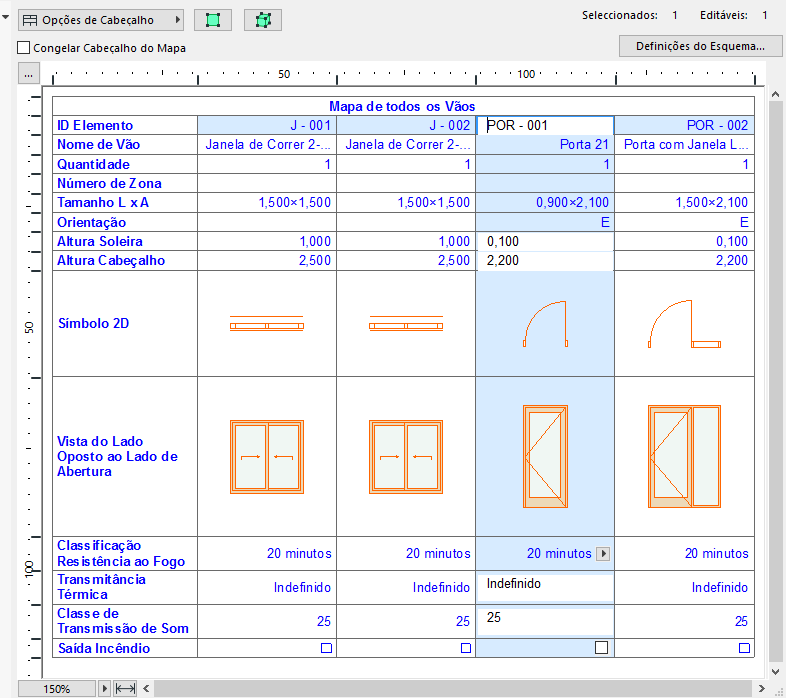Click the 0,900×2,100 size cell
Viewport: 786px width, 698px height.
(545, 203)
